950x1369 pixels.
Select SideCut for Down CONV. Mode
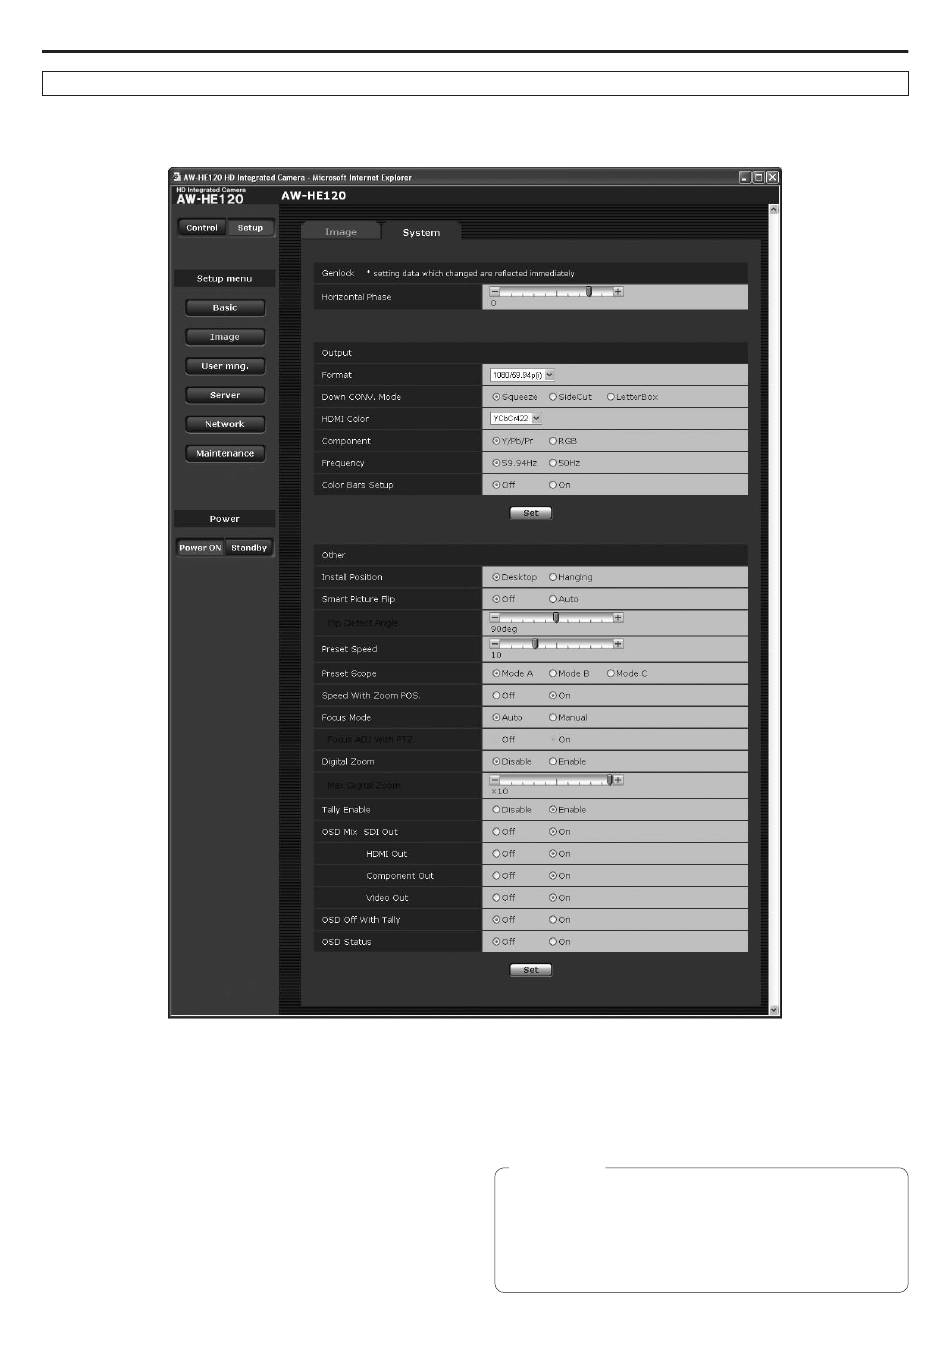pyautogui.click(x=553, y=397)
